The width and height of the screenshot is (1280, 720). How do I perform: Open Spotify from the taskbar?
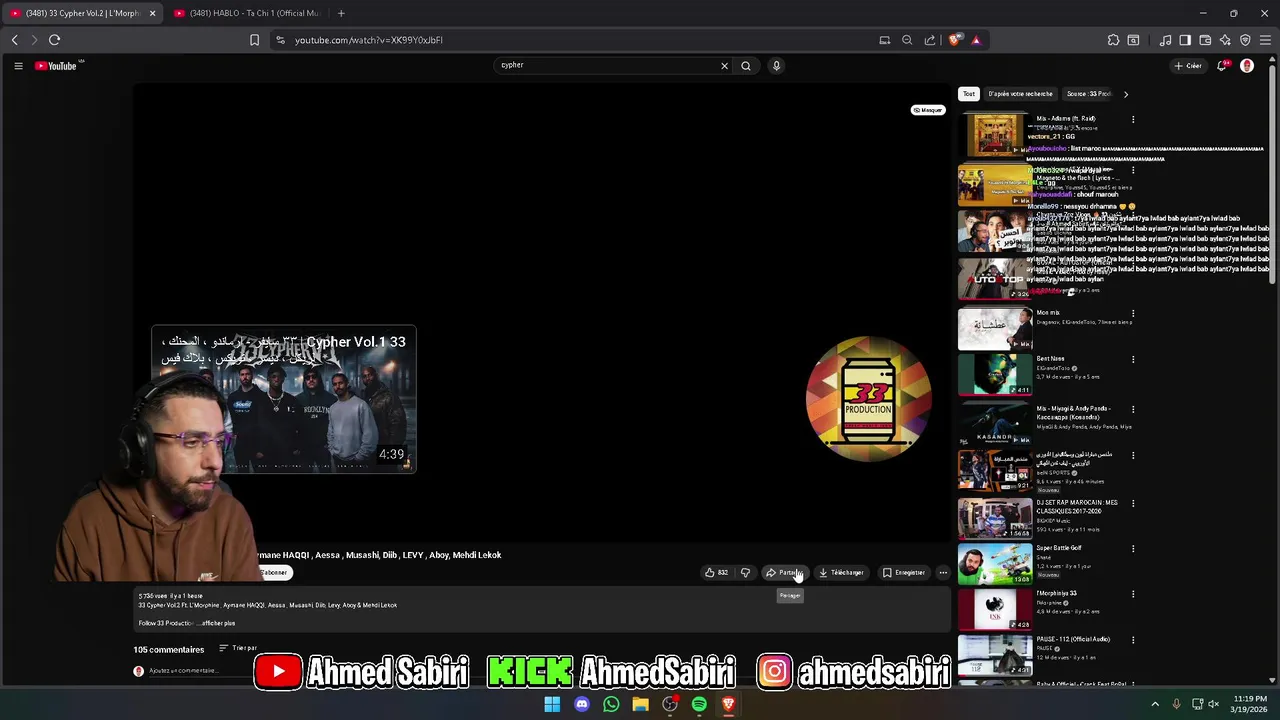point(699,704)
